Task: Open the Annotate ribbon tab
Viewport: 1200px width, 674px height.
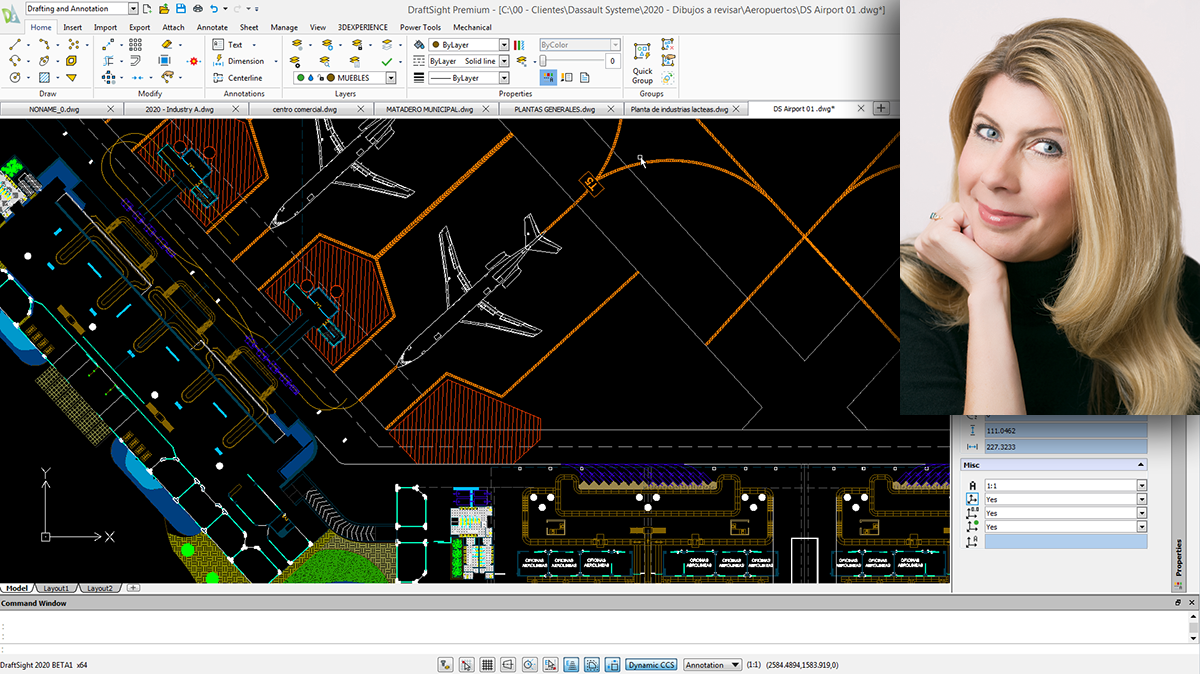Action: tap(212, 27)
